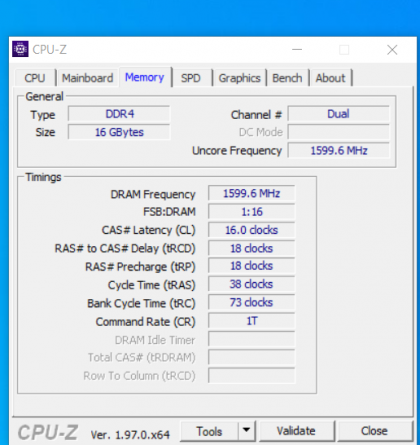Click the empty Row To Column field
This screenshot has width=420, height=445.
point(252,376)
